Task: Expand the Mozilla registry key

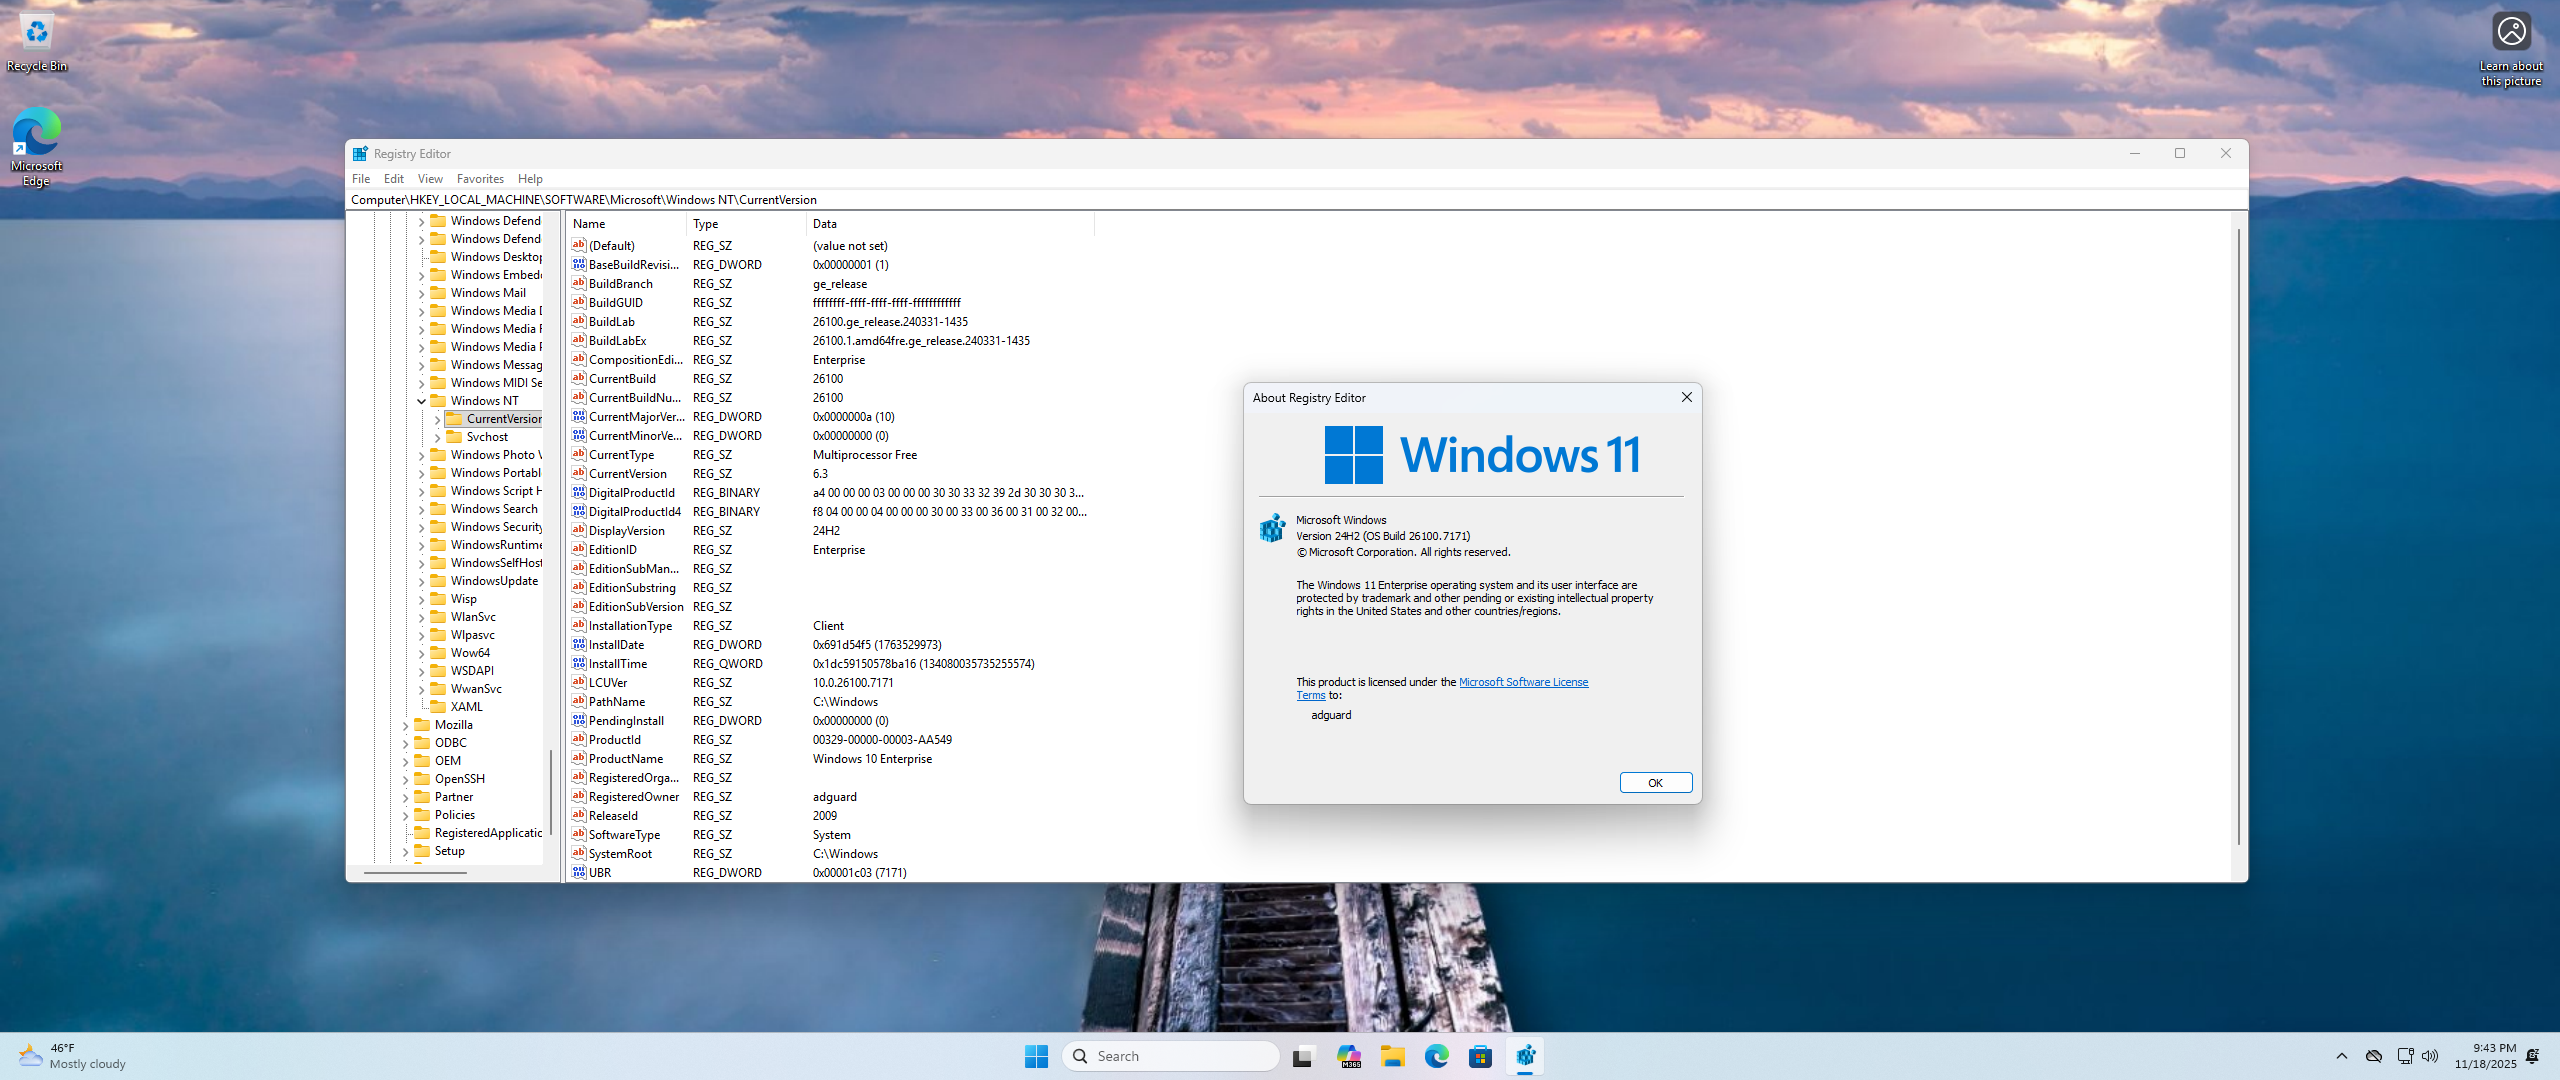Action: click(405, 725)
